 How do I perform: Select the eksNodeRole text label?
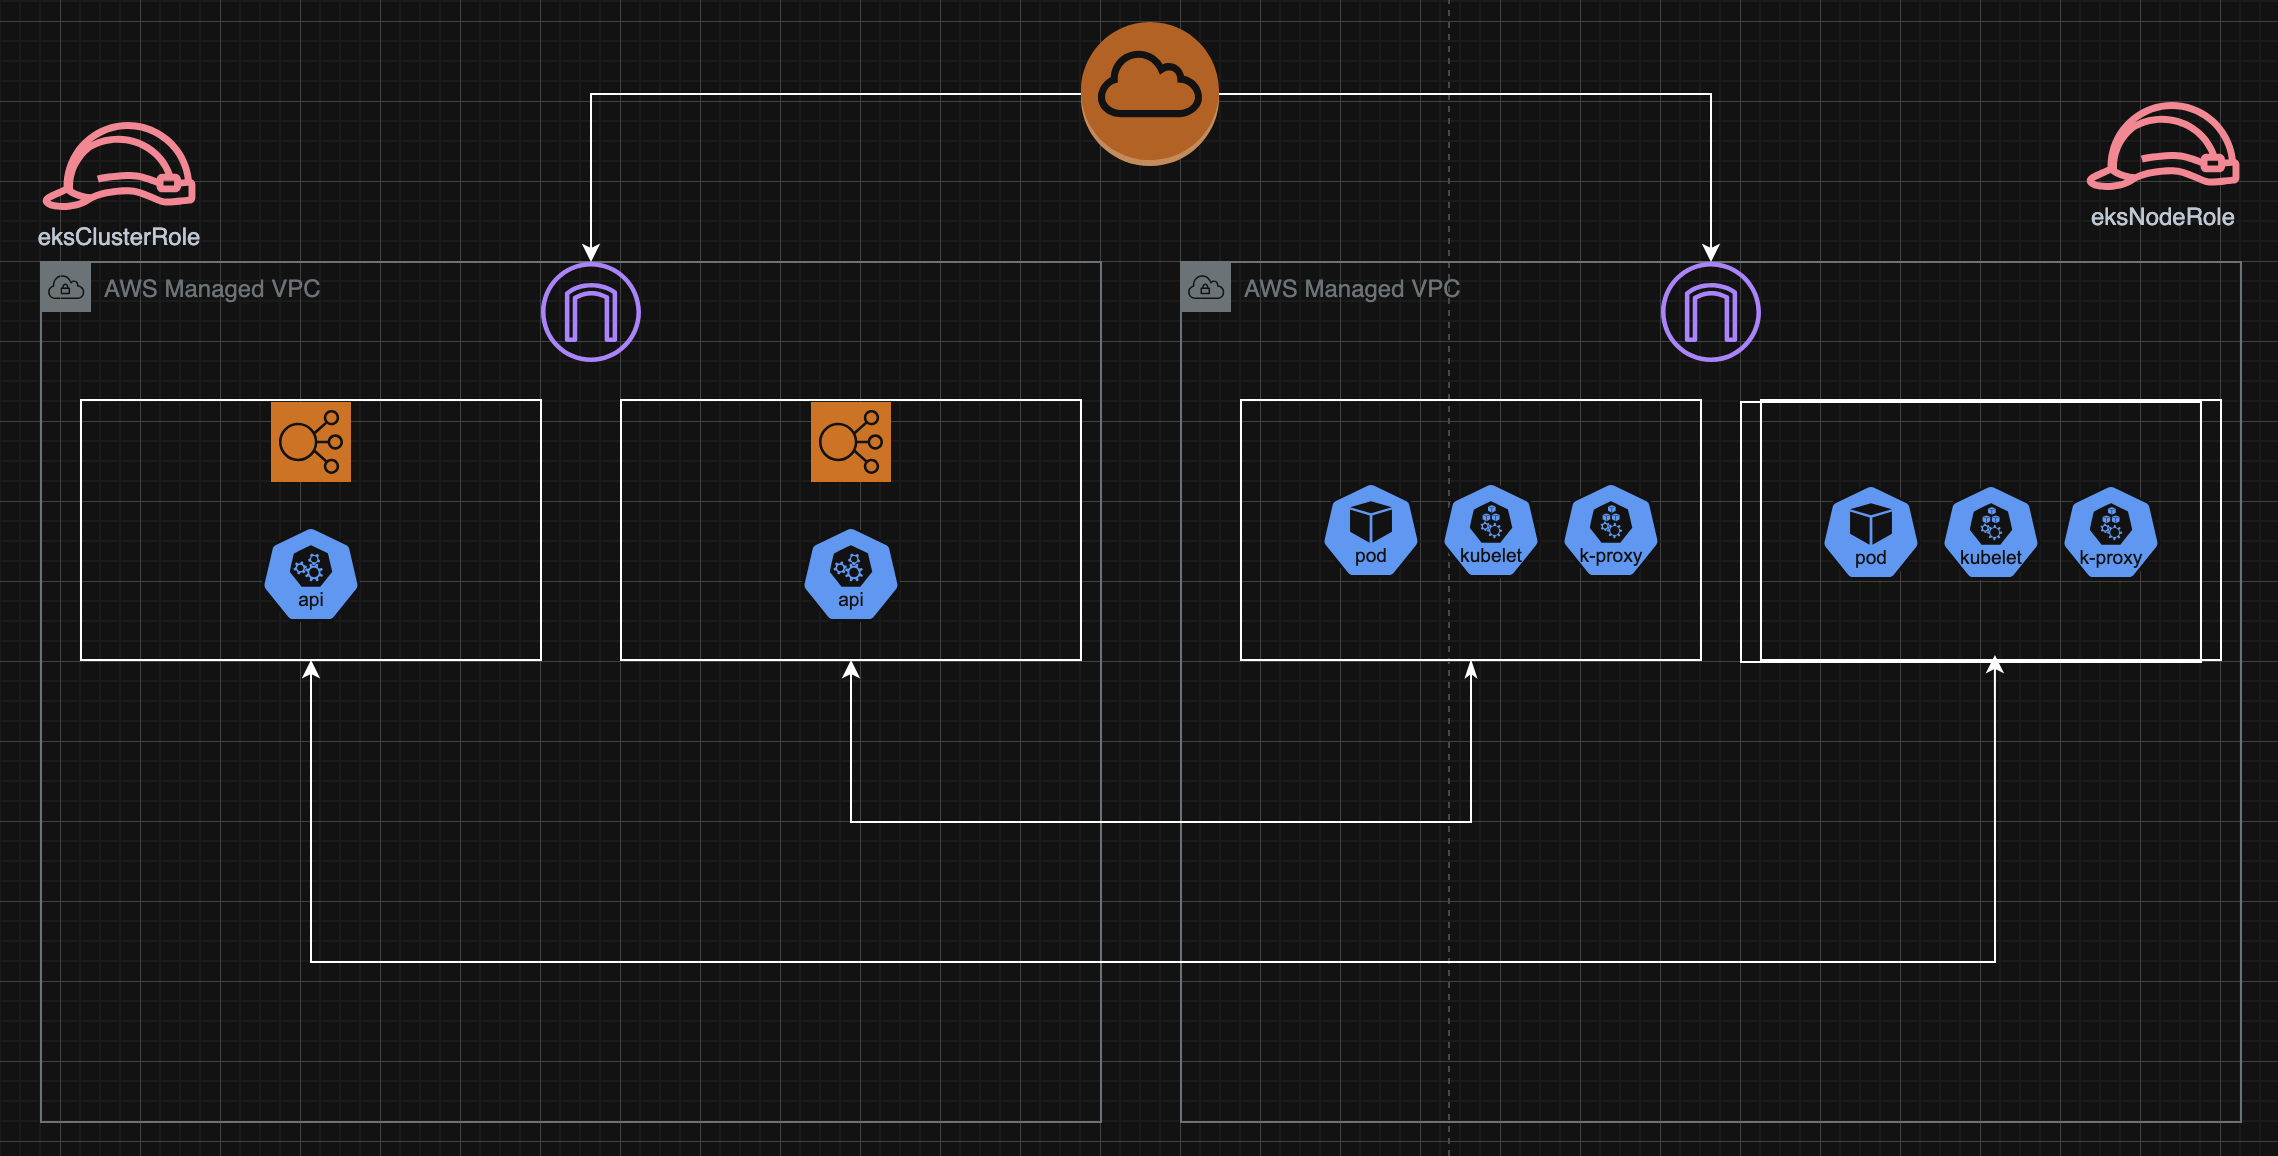[2162, 217]
